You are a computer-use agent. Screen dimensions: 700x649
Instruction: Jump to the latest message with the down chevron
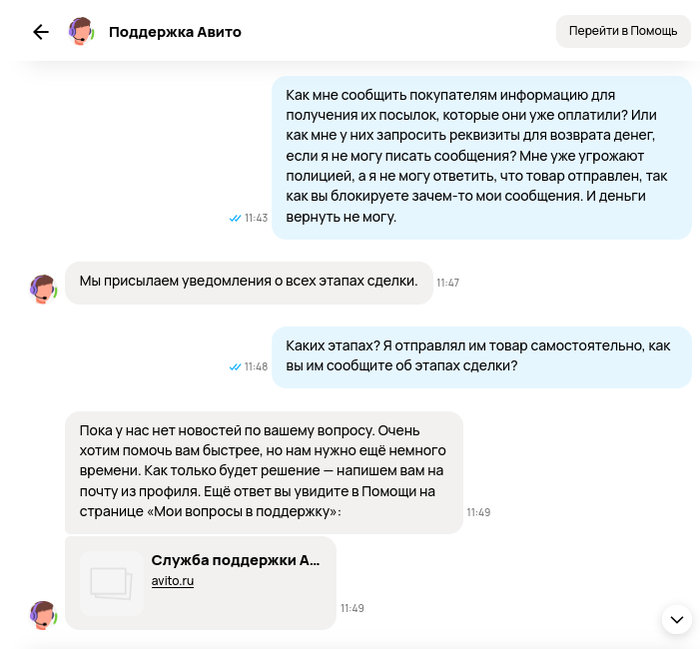677,619
